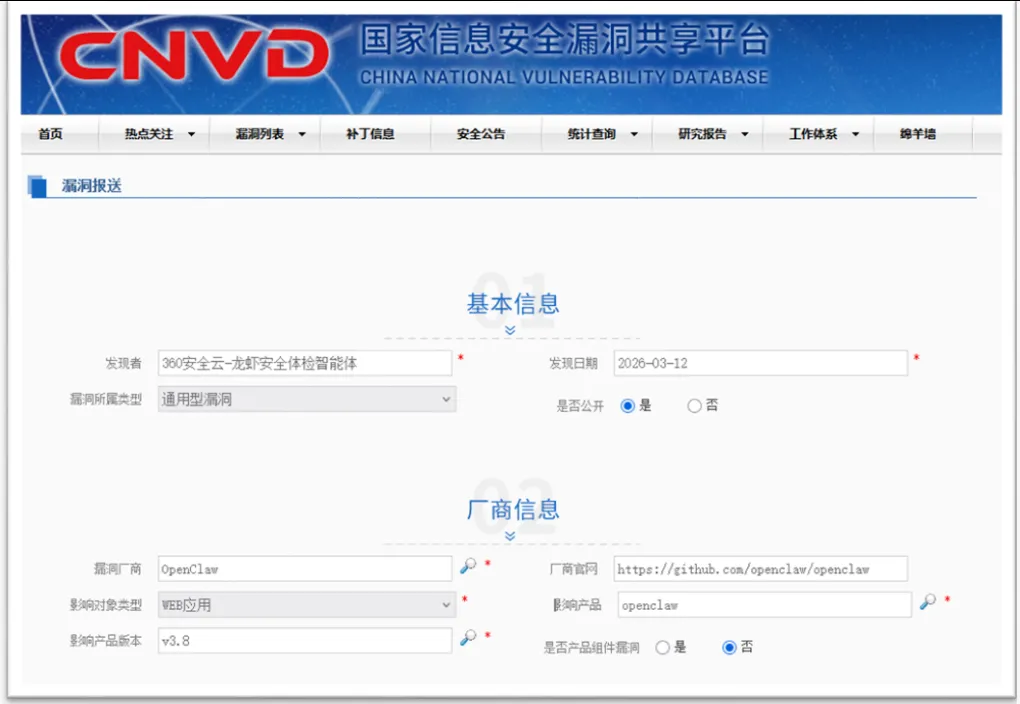The image size is (1020, 704).
Task: Select 否 for 是否公开
Action: (x=694, y=406)
